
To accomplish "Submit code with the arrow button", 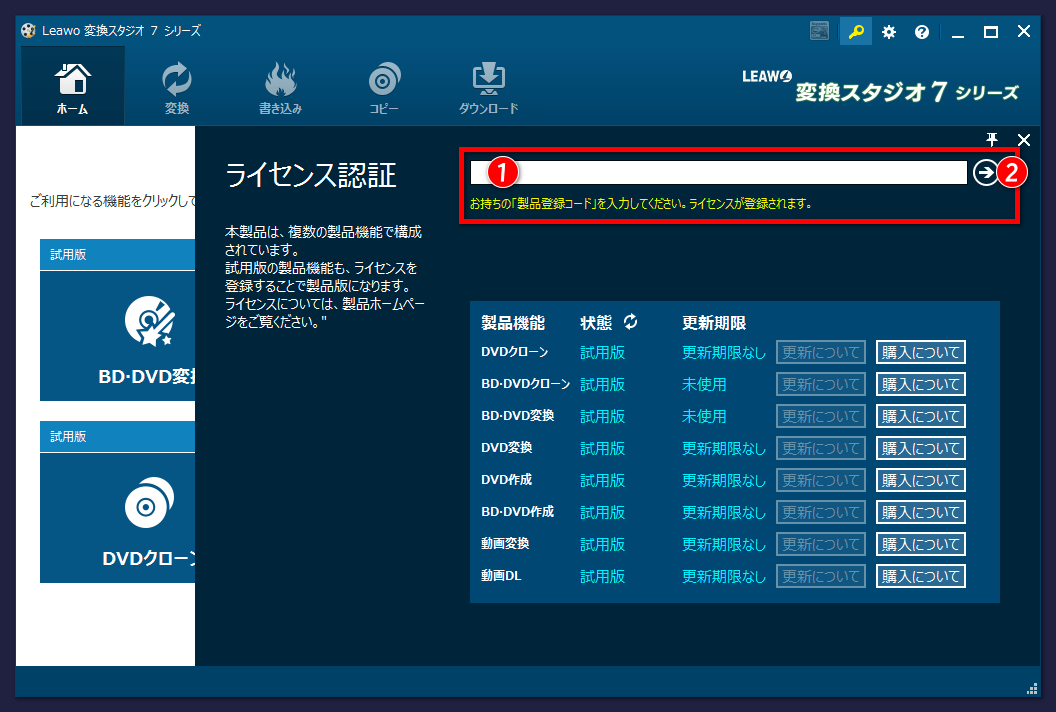I will click(985, 172).
